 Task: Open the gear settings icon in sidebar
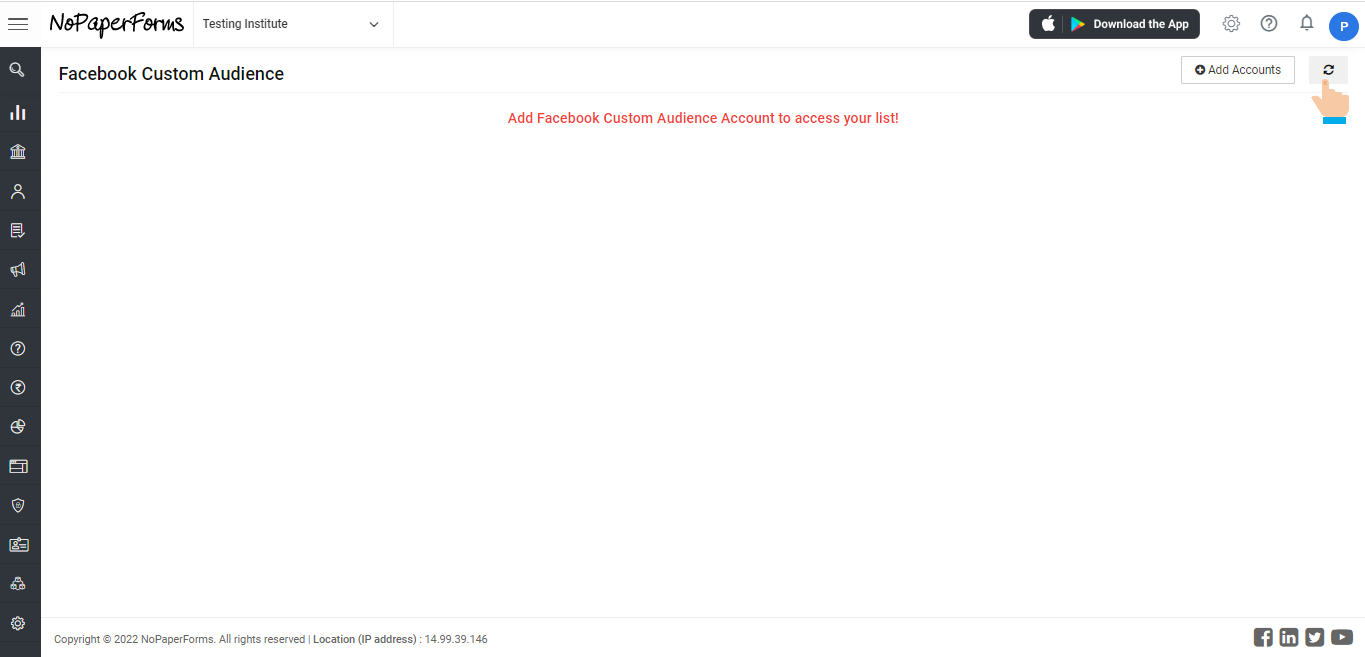(x=17, y=624)
